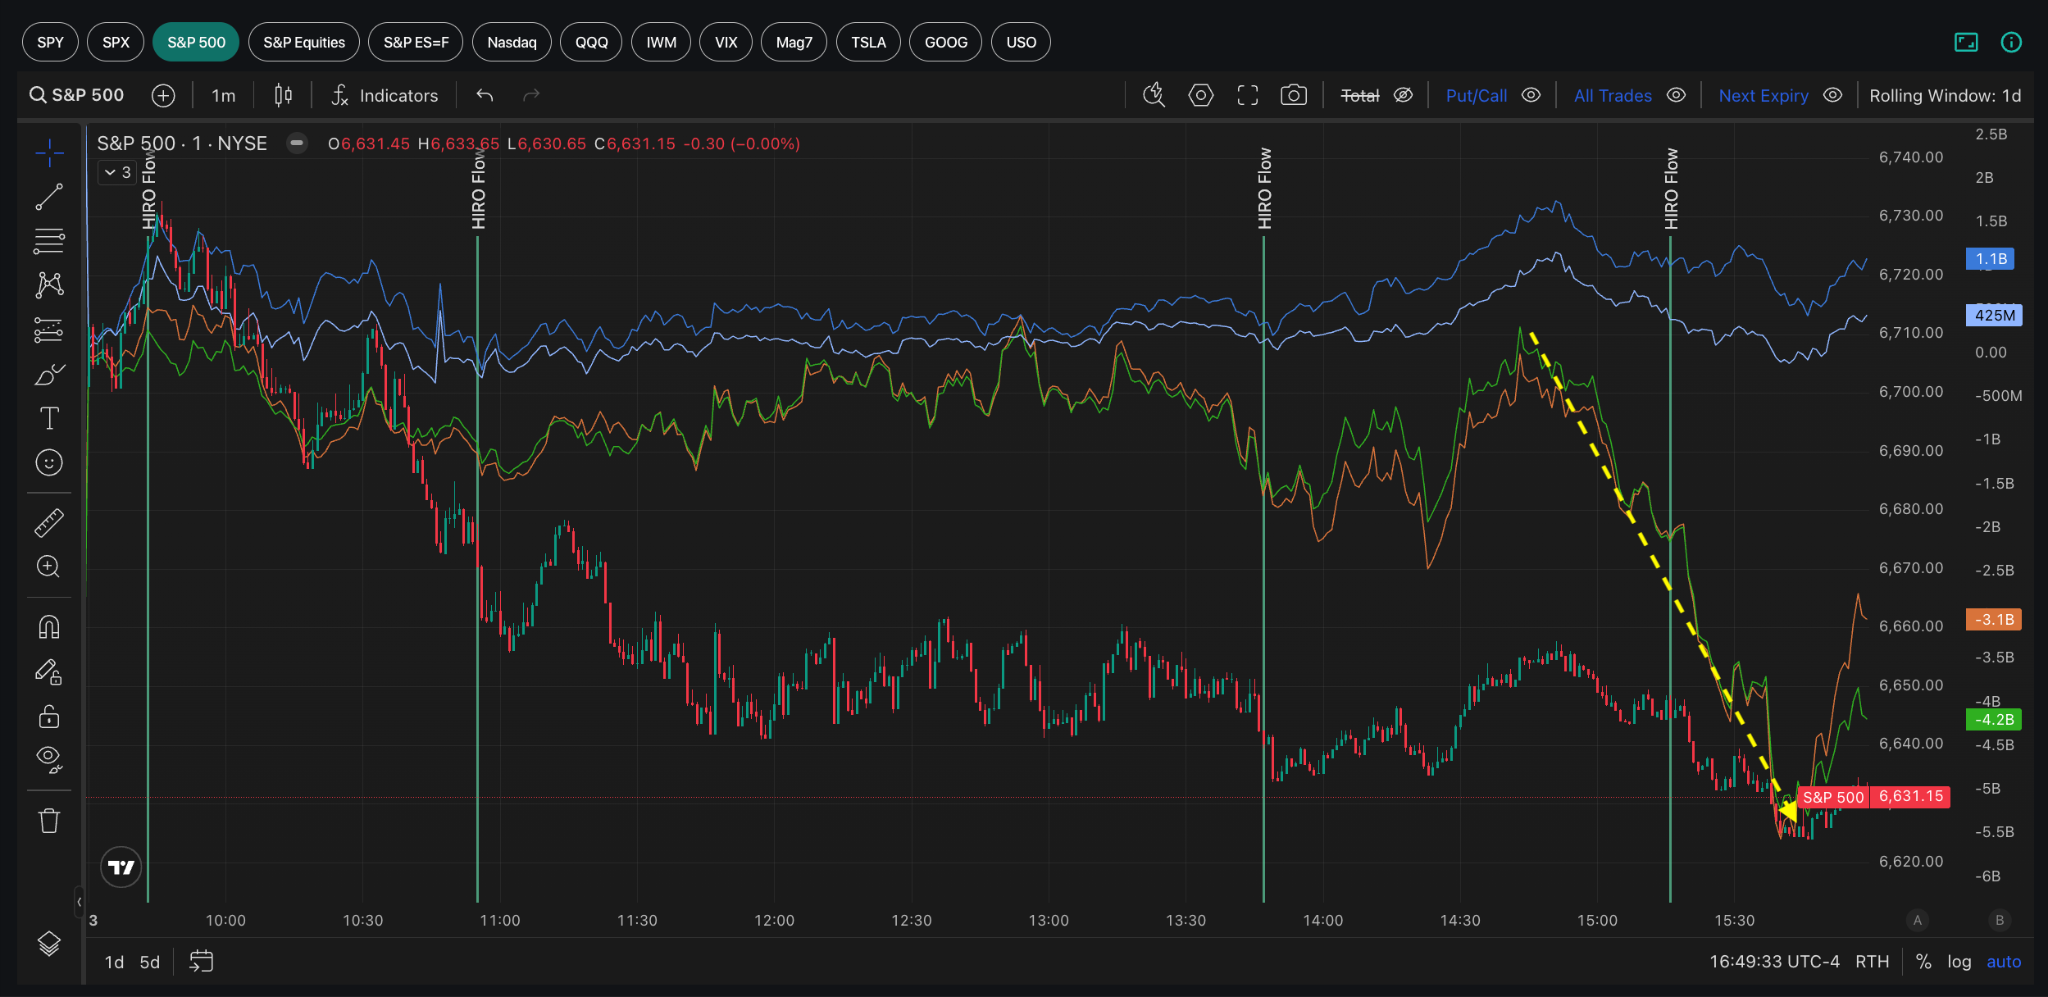Select the brush drawing tool
The width and height of the screenshot is (2048, 997).
click(49, 374)
